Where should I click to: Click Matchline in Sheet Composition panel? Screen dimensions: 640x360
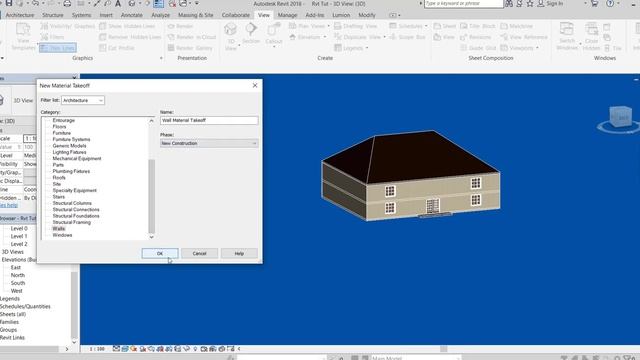516,26
